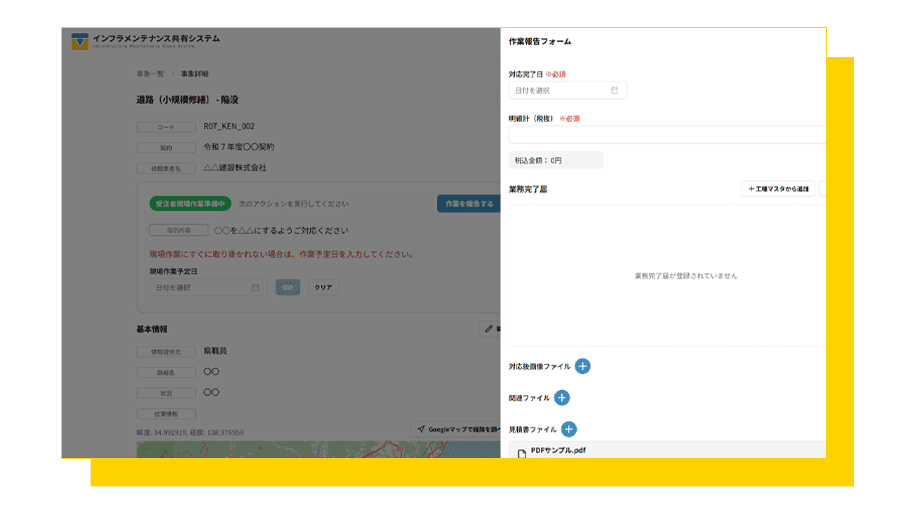
Task: Click the red warning 現場作業にすぐに取り掛かれない場合 text
Action: coord(282,254)
